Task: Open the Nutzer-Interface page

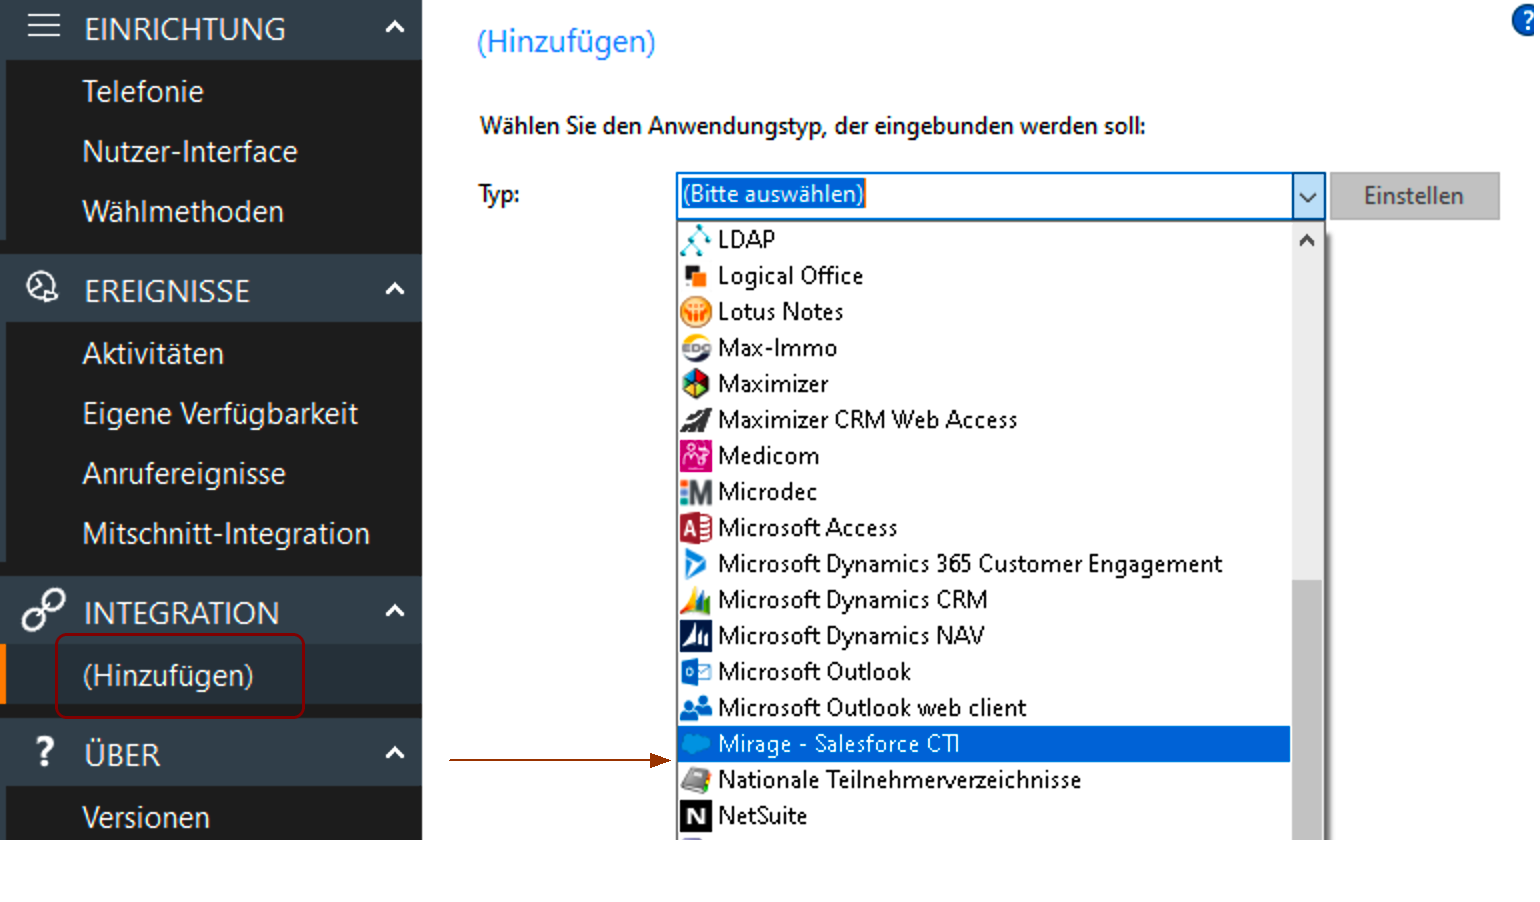Action: pos(190,151)
